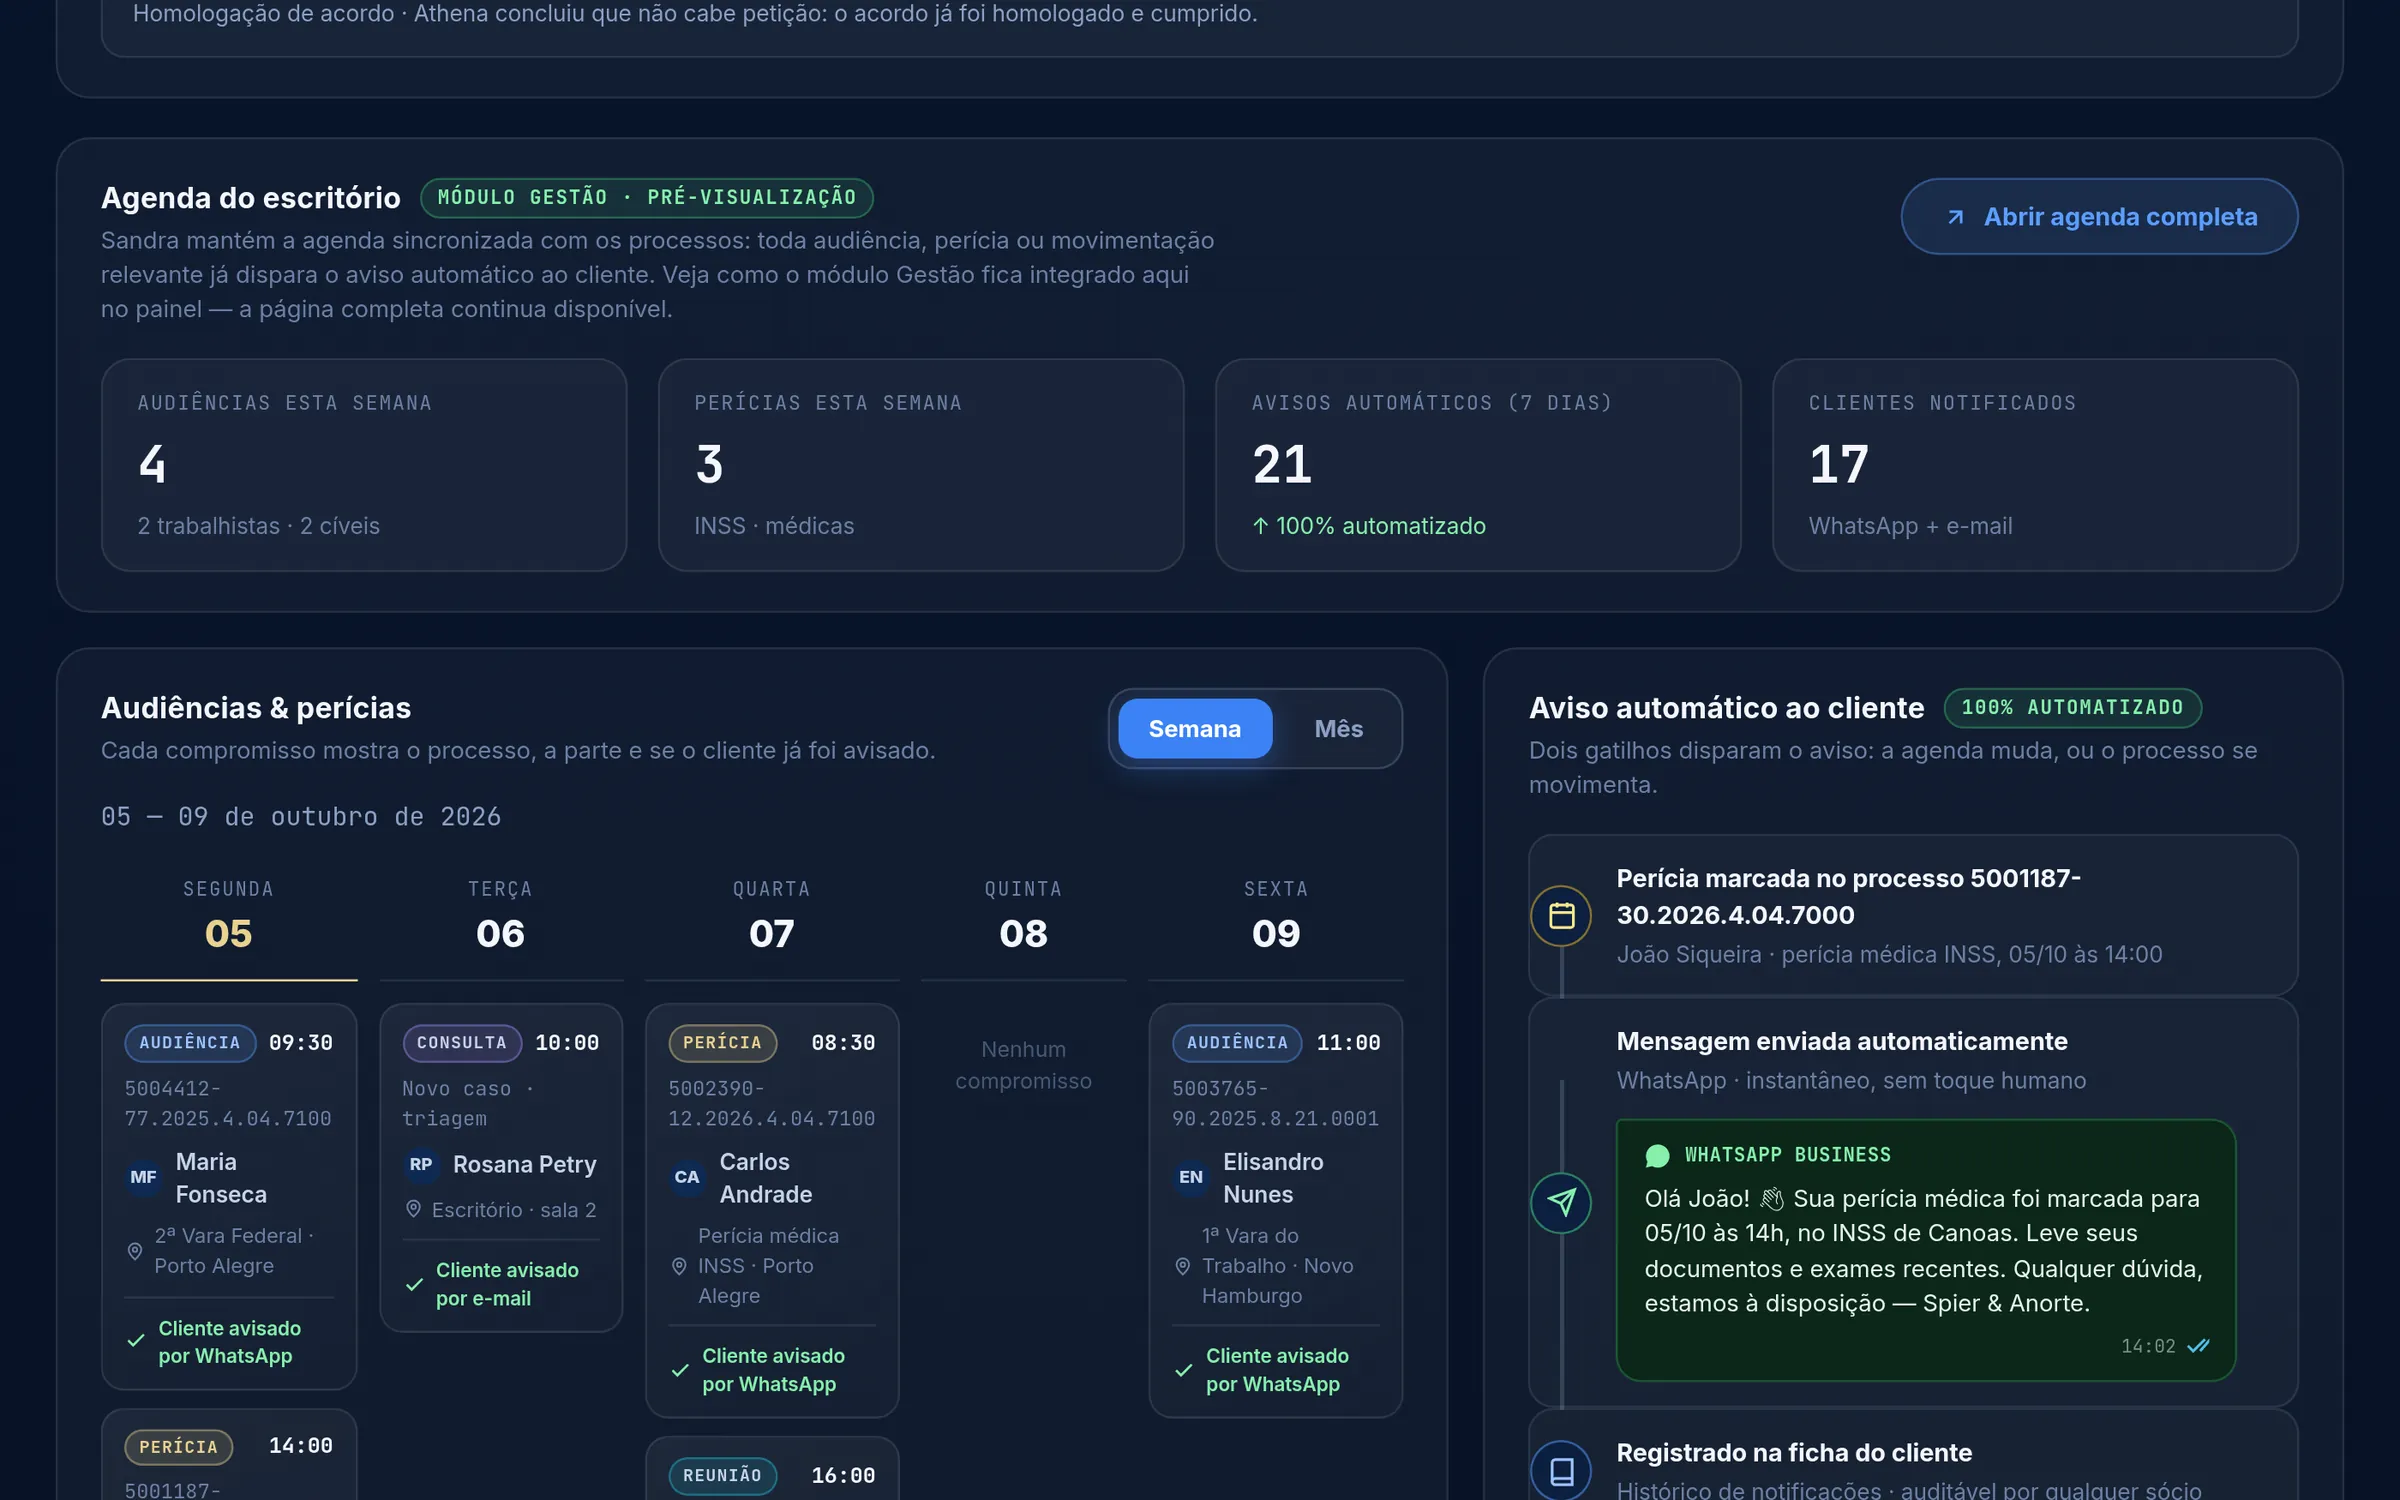Click the double-check read receipt at 14:02
The height and width of the screenshot is (1500, 2400).
click(2198, 1346)
